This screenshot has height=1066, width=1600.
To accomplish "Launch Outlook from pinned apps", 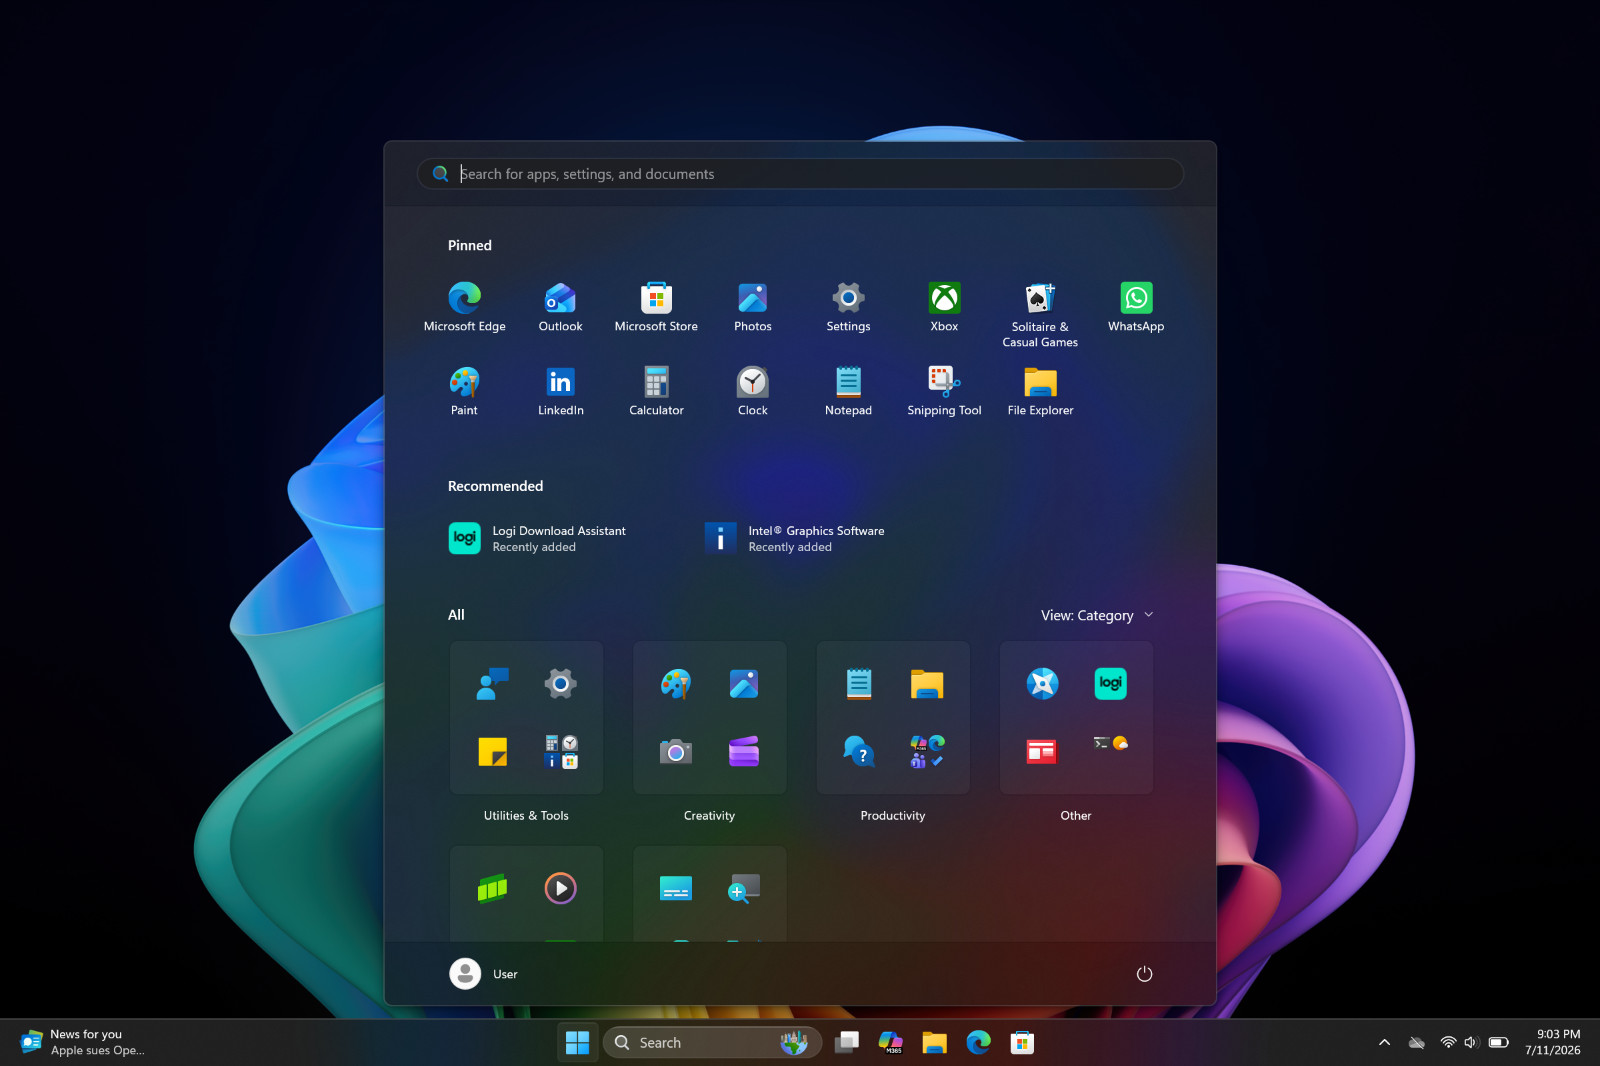I will (x=560, y=307).
